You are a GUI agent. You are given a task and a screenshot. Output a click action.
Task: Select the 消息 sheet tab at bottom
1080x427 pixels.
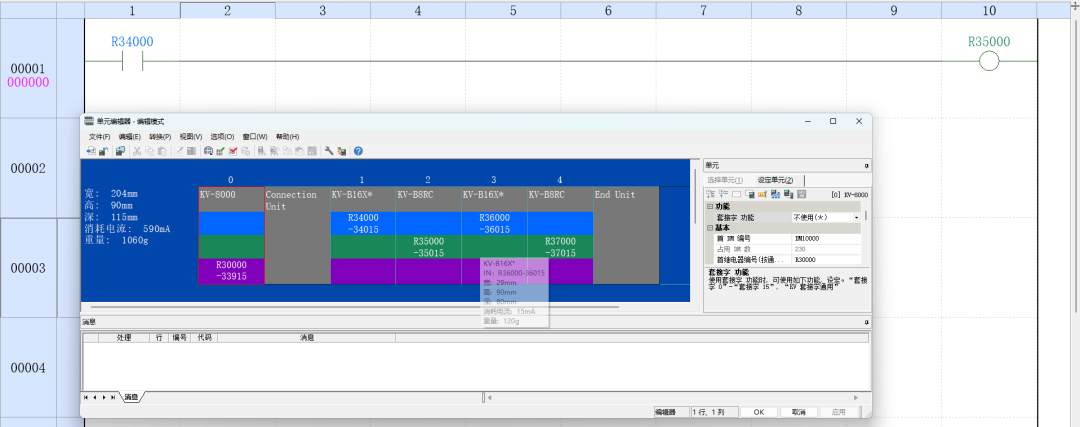coord(130,397)
